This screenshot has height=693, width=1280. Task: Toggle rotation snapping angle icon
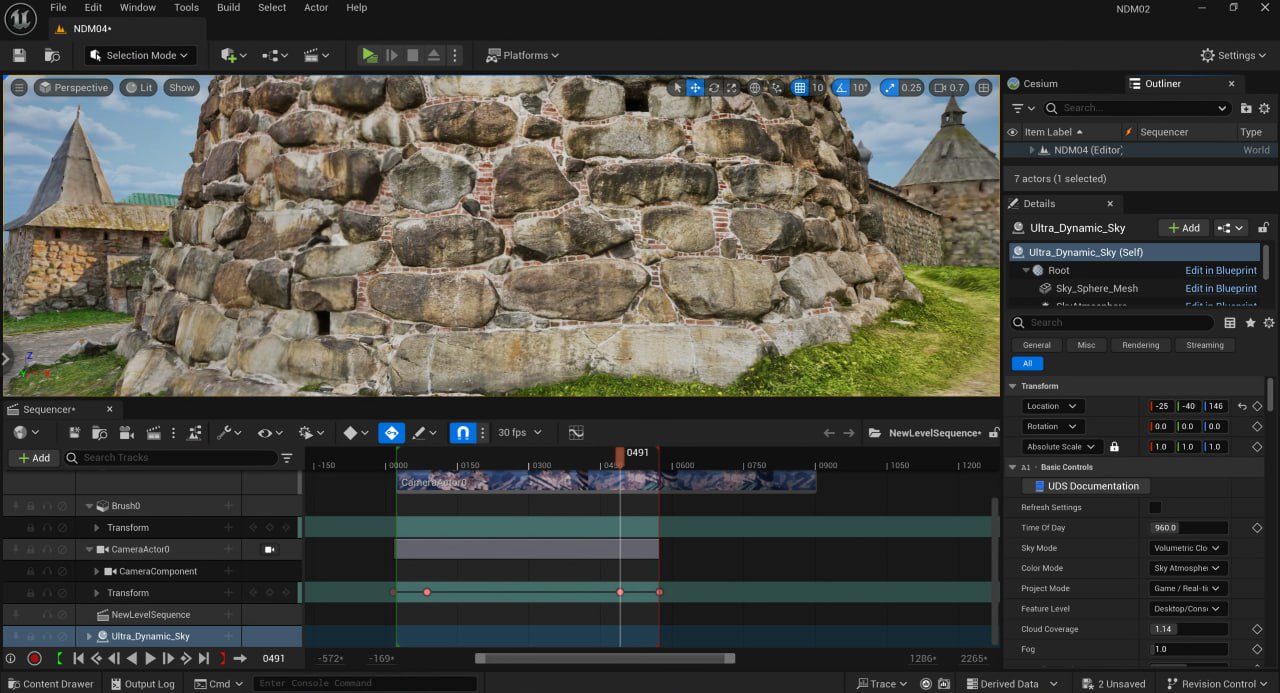[x=840, y=88]
